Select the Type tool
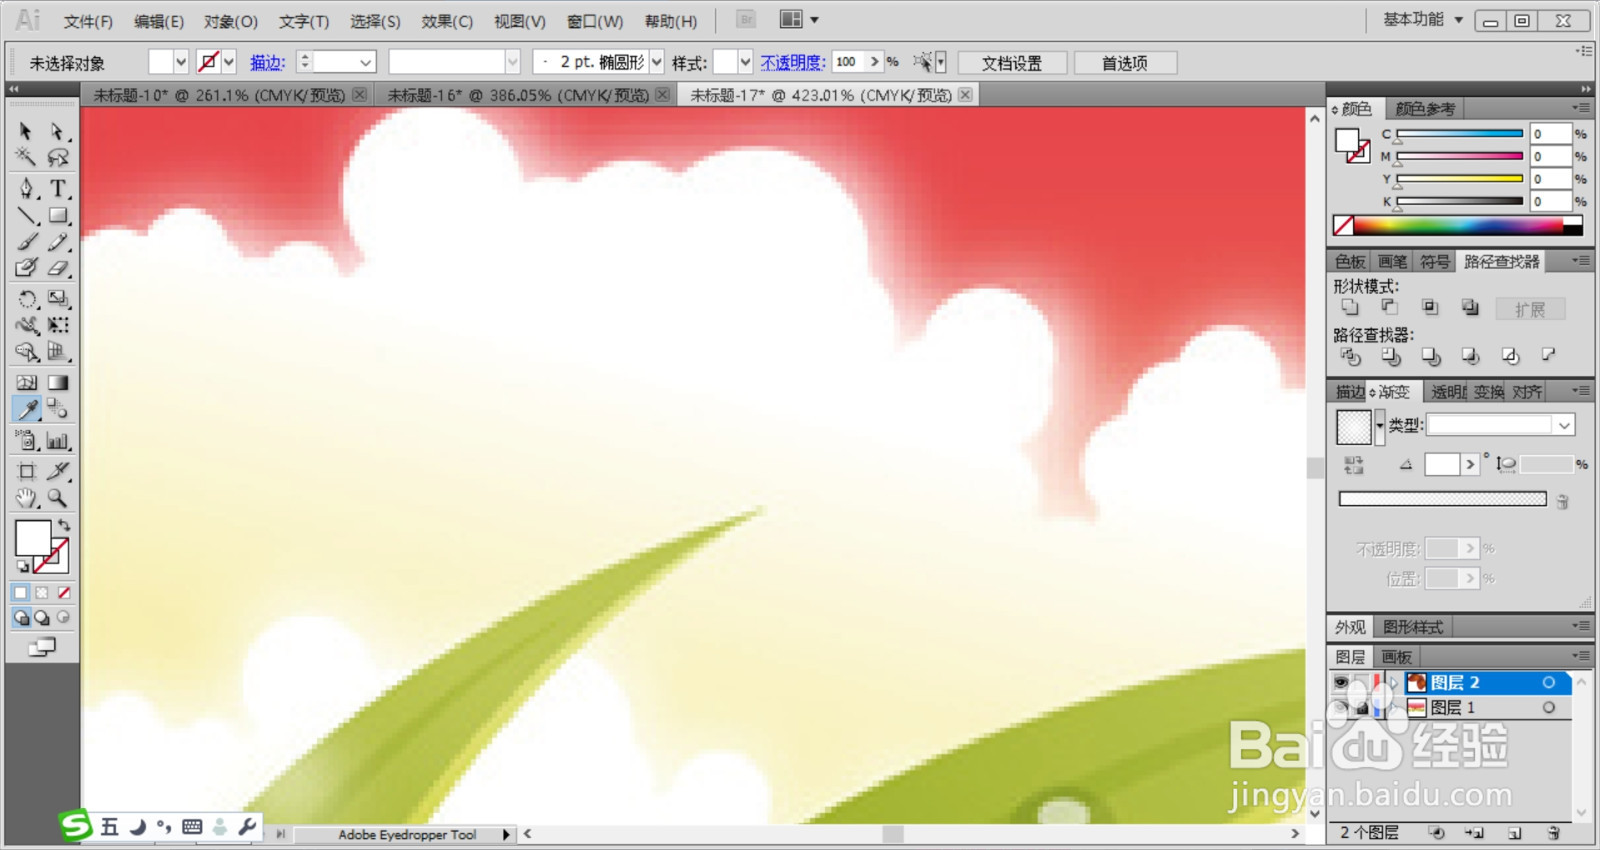 [58, 188]
